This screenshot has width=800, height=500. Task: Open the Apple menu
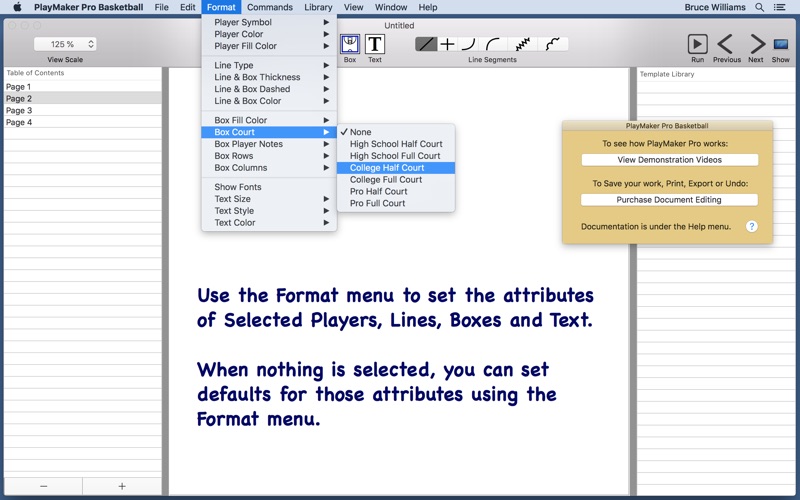[x=17, y=7]
